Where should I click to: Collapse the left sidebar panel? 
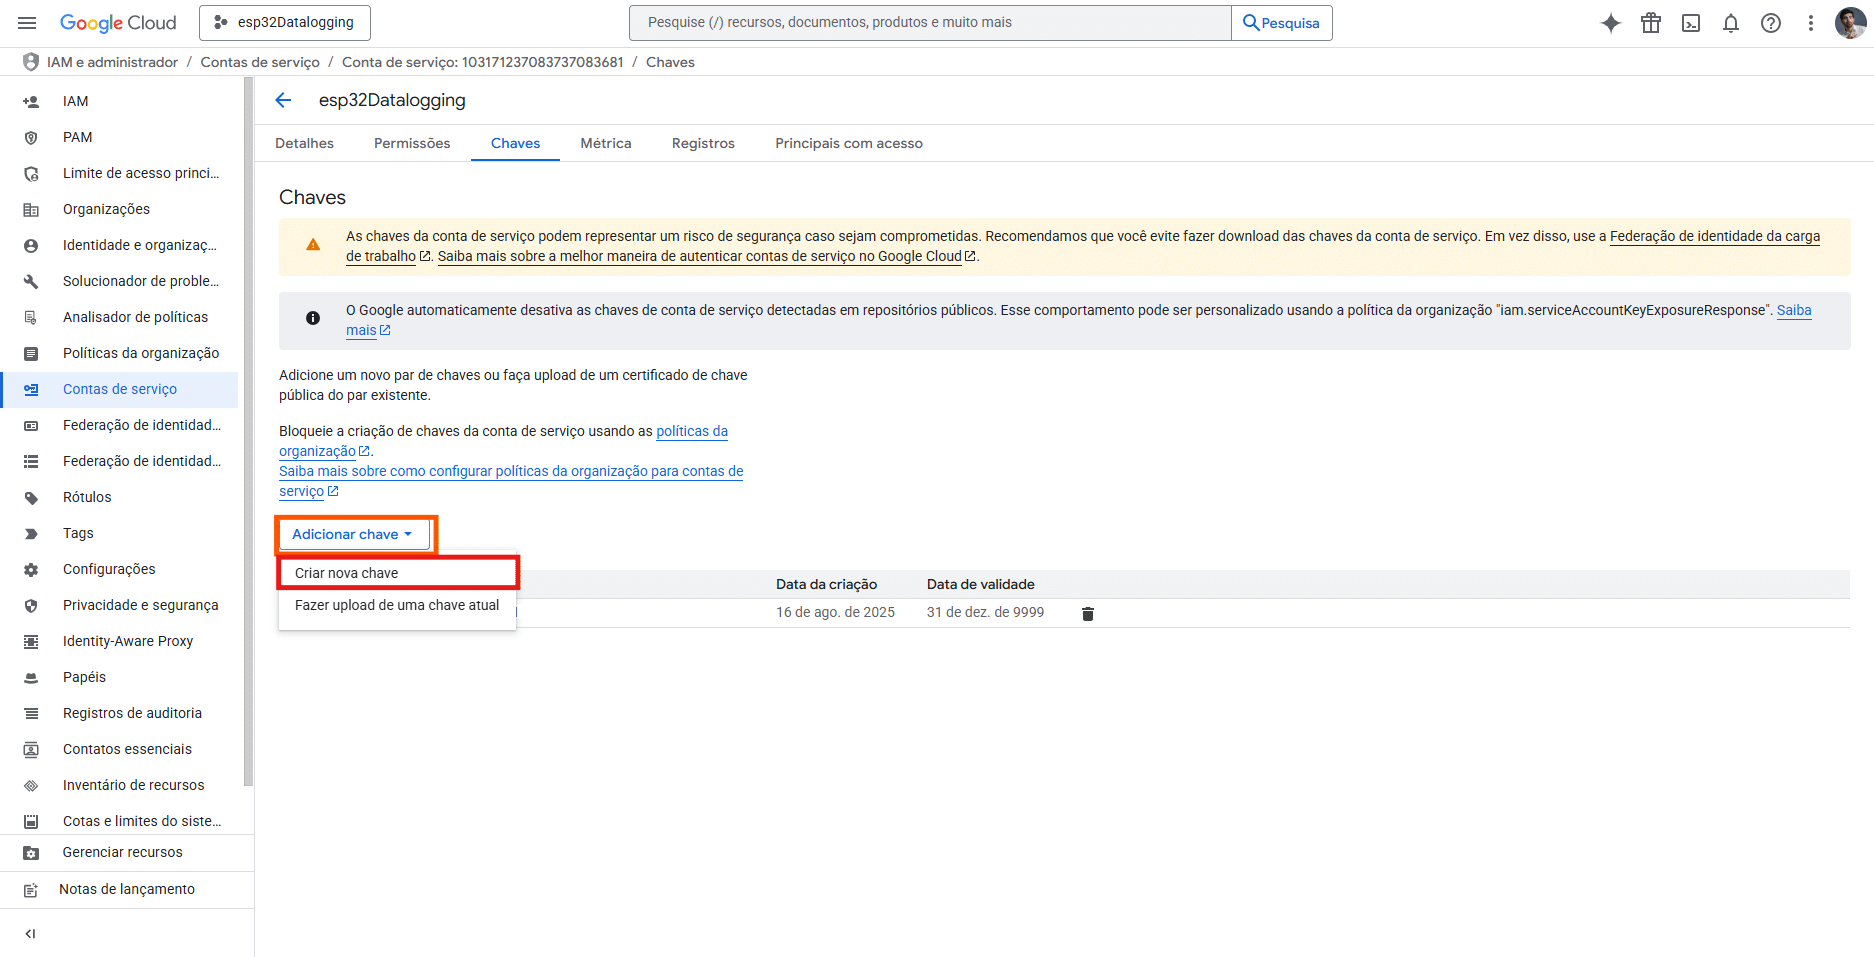30,934
